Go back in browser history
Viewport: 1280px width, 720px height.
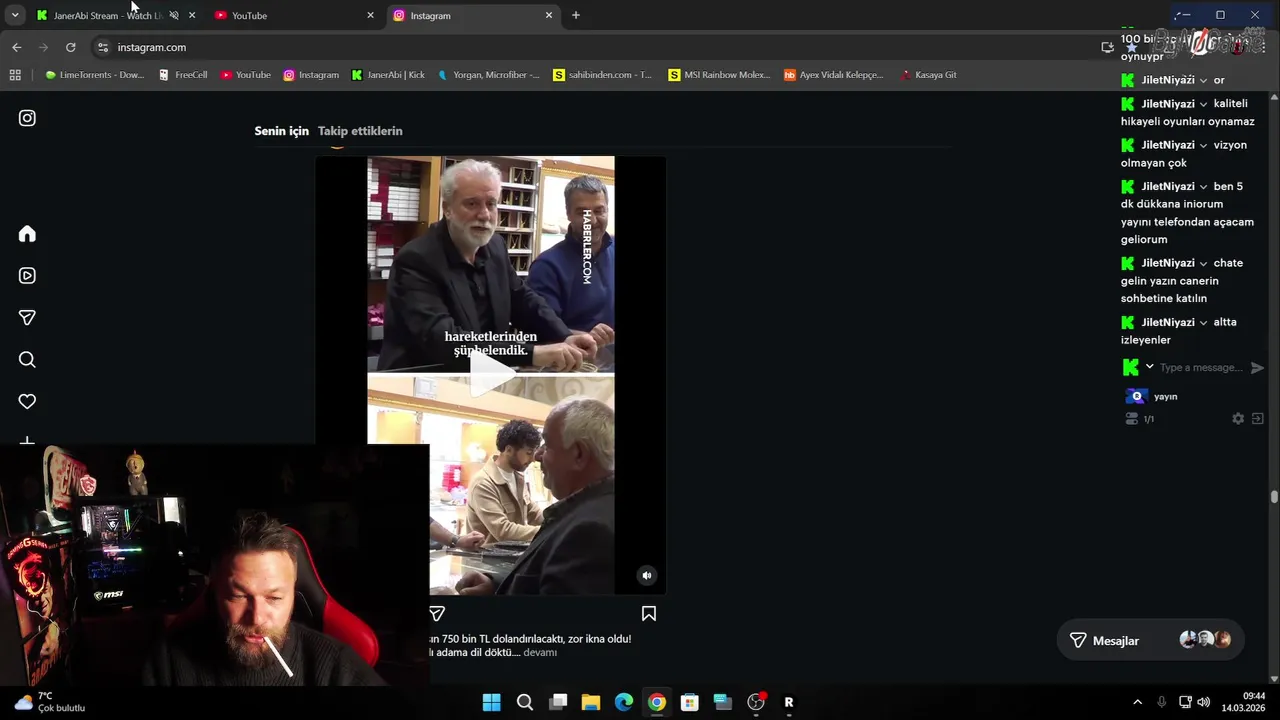[x=16, y=47]
